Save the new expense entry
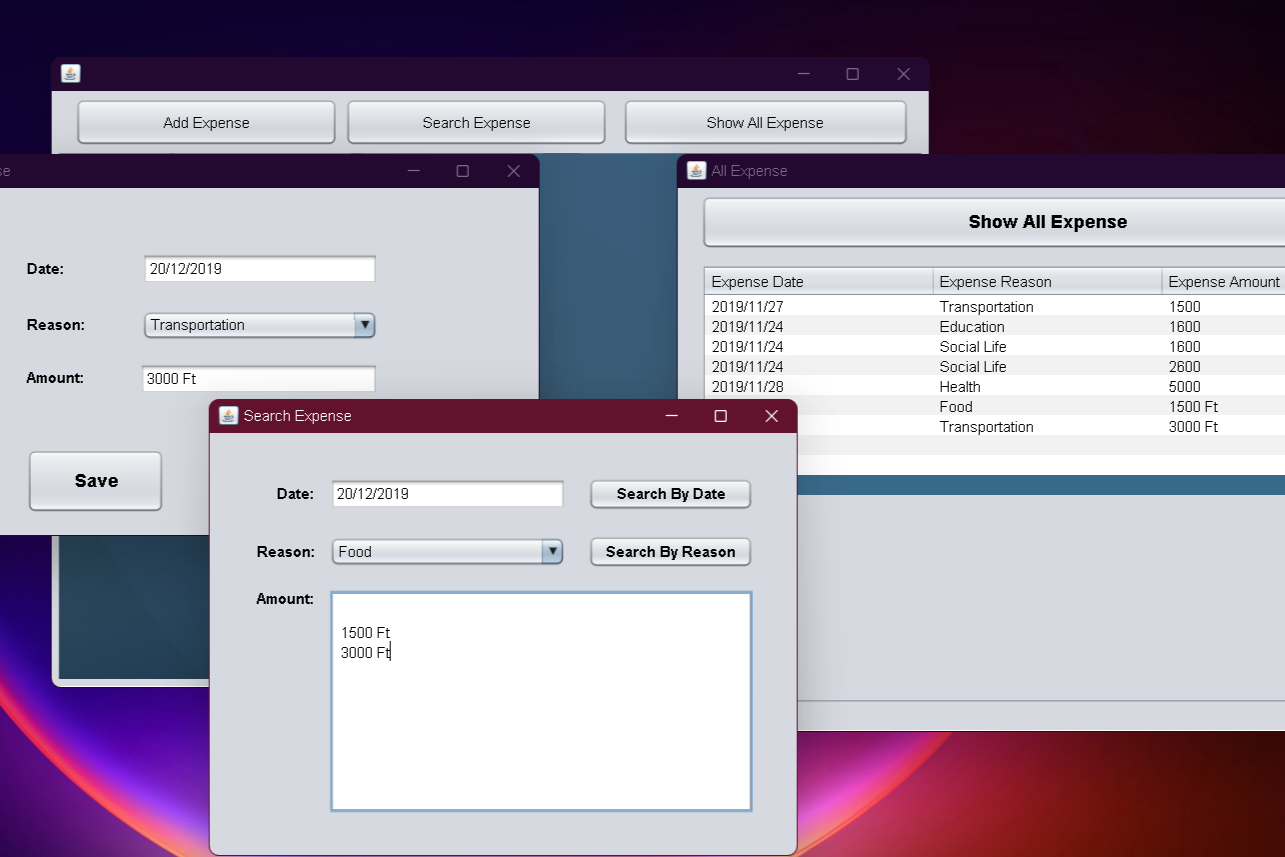 [96, 481]
